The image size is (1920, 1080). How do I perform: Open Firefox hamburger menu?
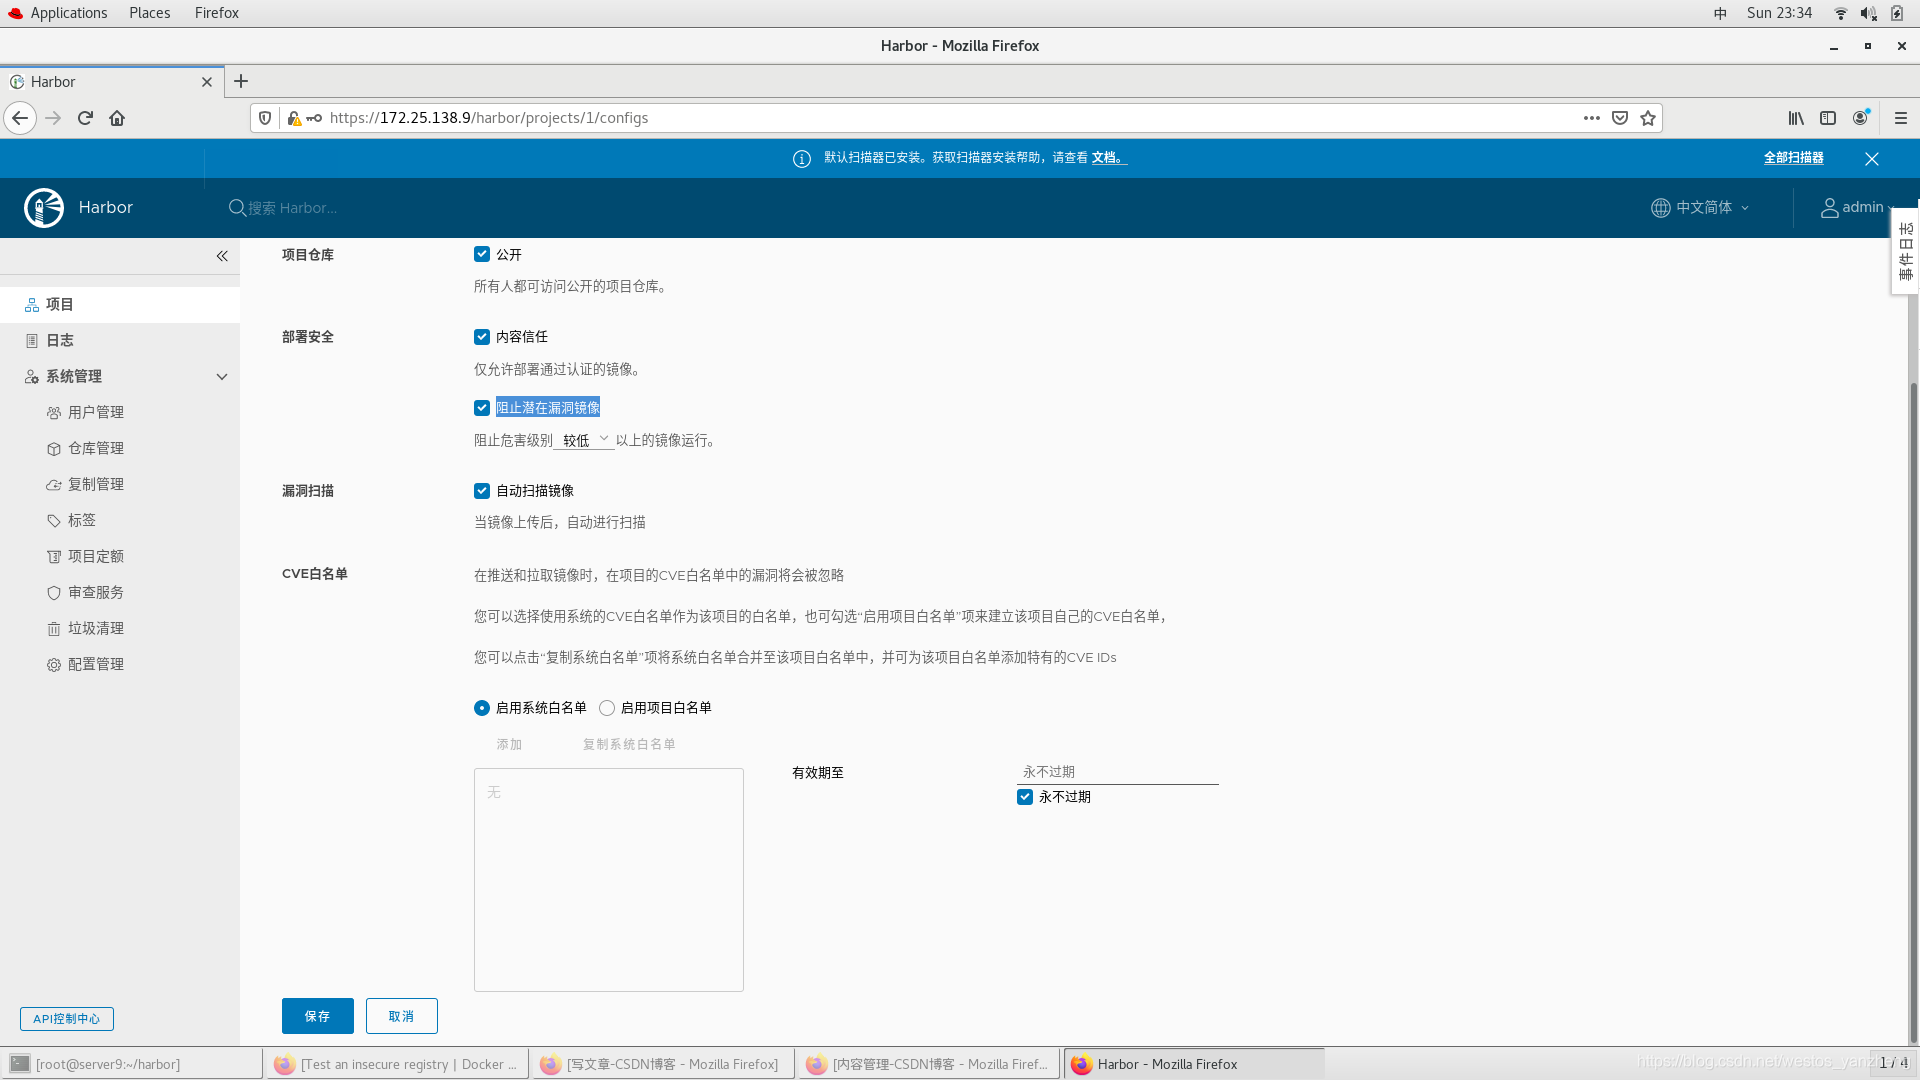point(1901,118)
